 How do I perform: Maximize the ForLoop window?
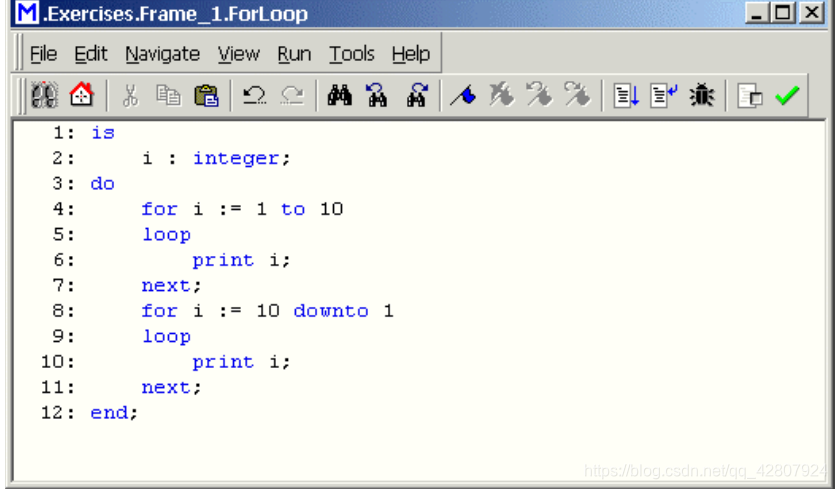[x=783, y=13]
